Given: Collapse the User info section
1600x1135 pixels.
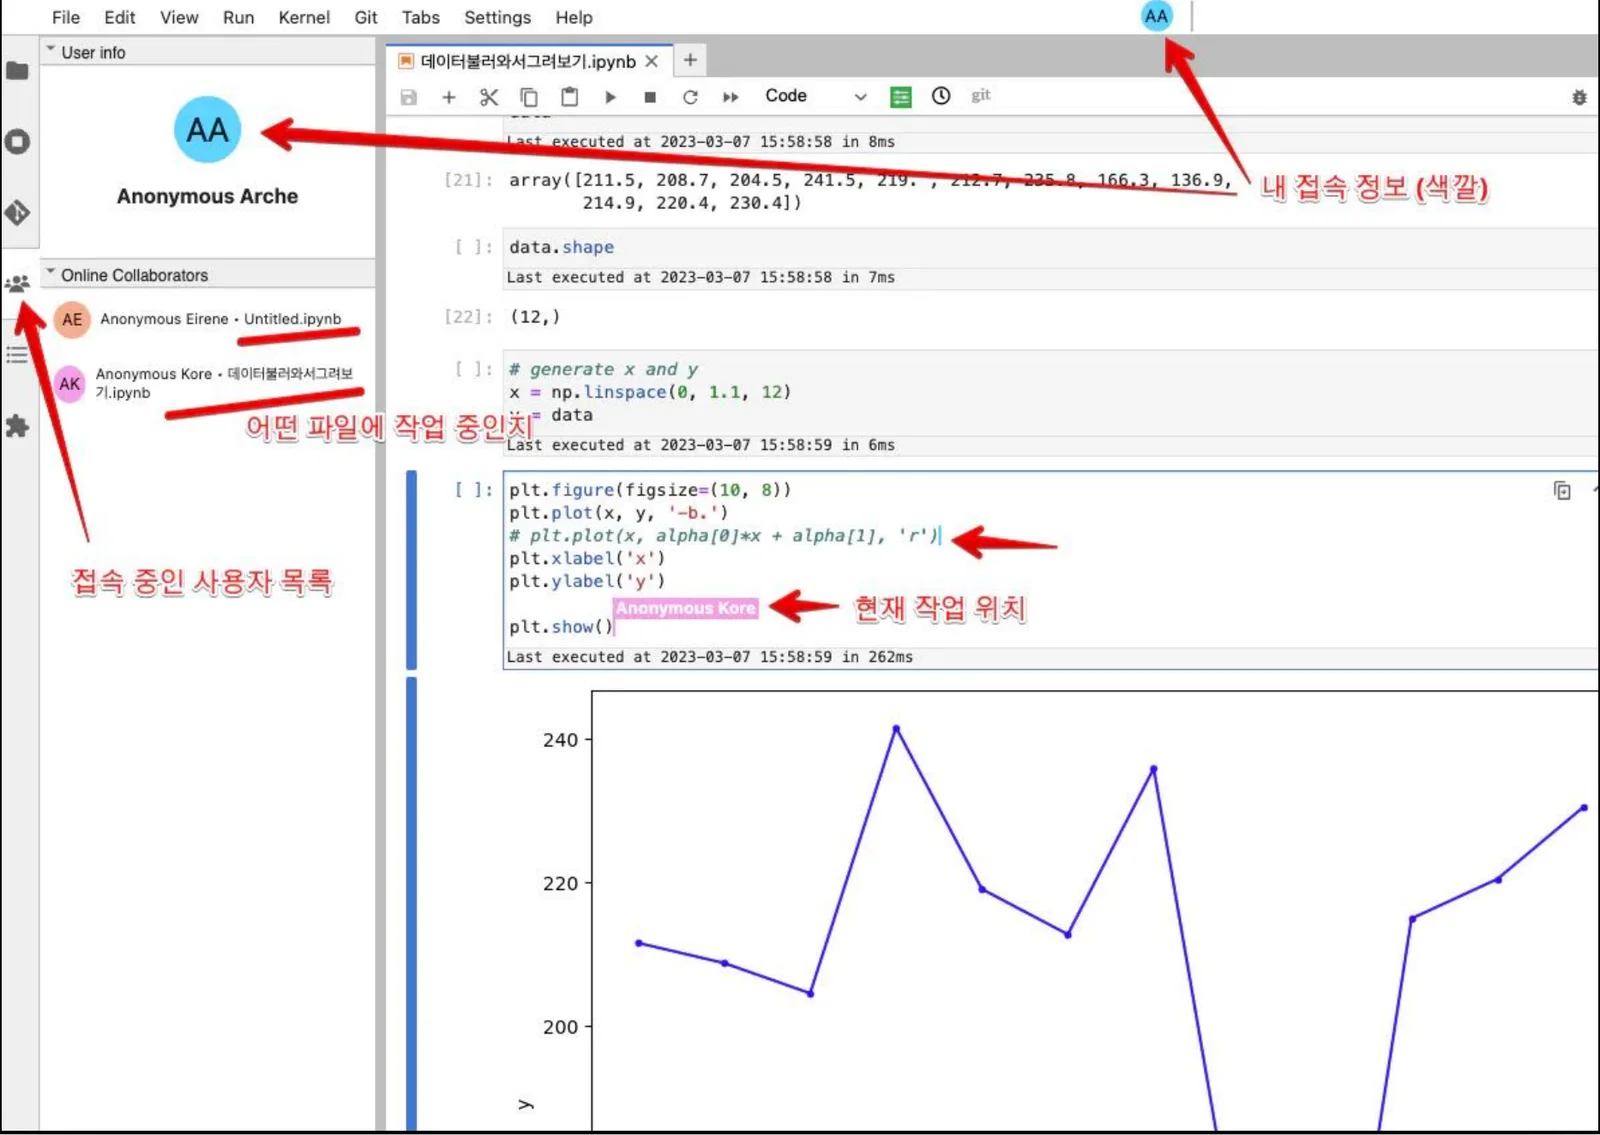Looking at the screenshot, I should tap(208, 52).
